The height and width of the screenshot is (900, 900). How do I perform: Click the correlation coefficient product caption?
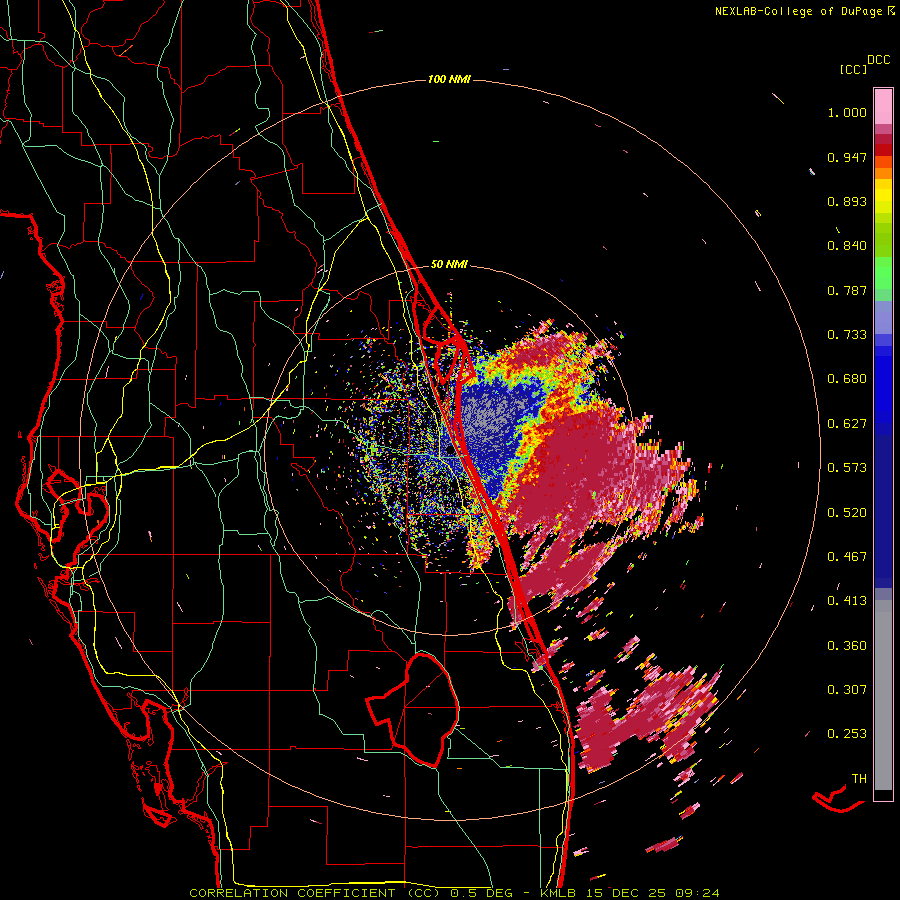click(x=454, y=893)
